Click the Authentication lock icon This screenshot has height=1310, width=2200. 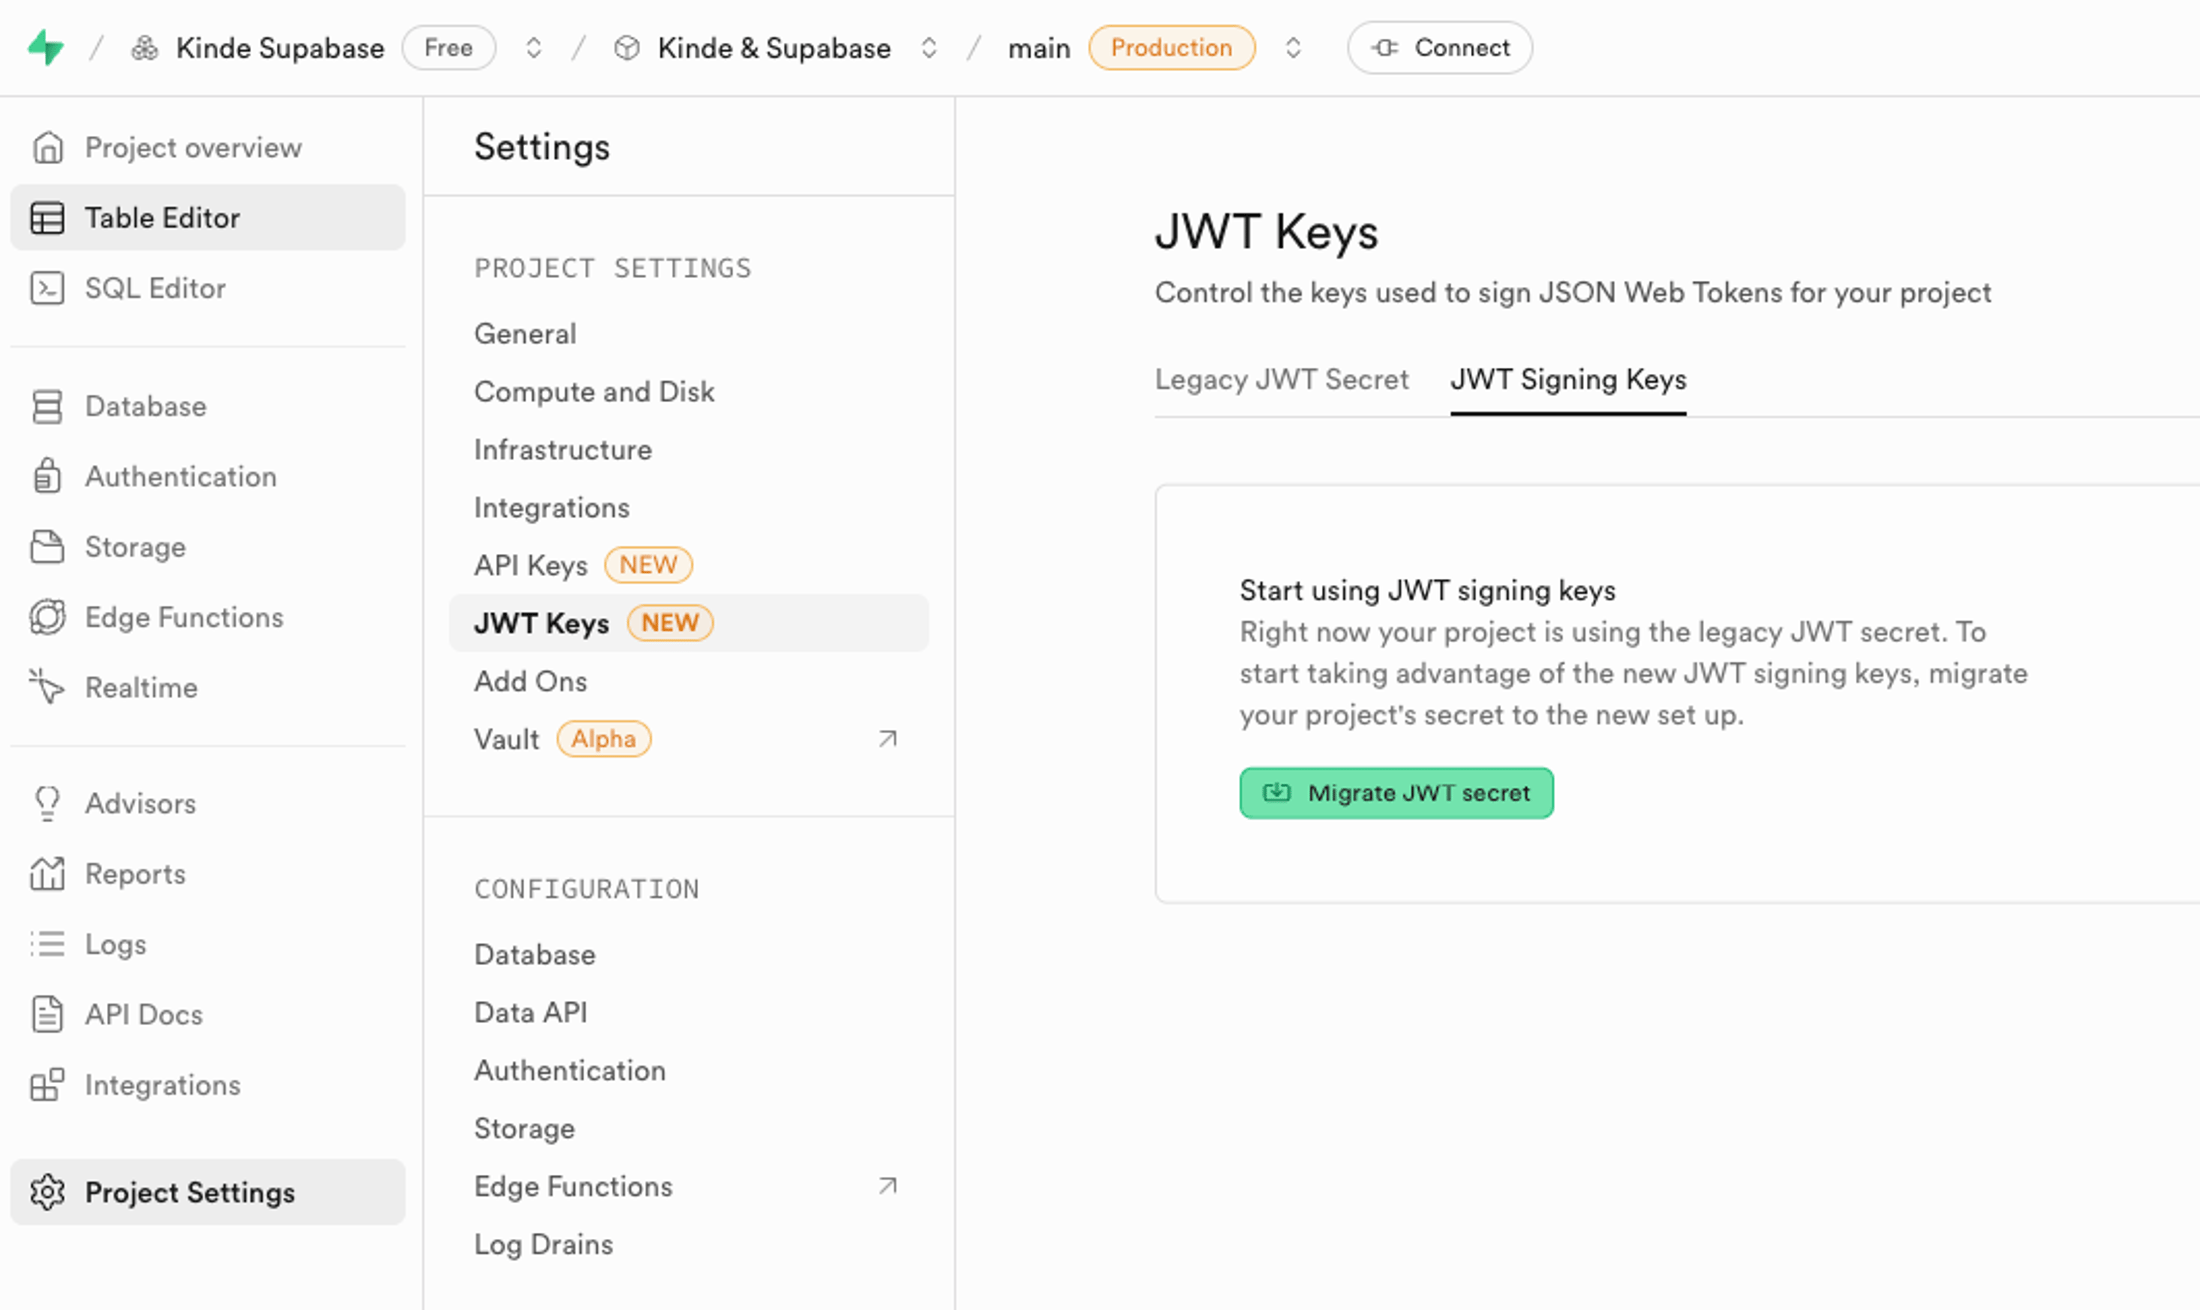pos(47,476)
